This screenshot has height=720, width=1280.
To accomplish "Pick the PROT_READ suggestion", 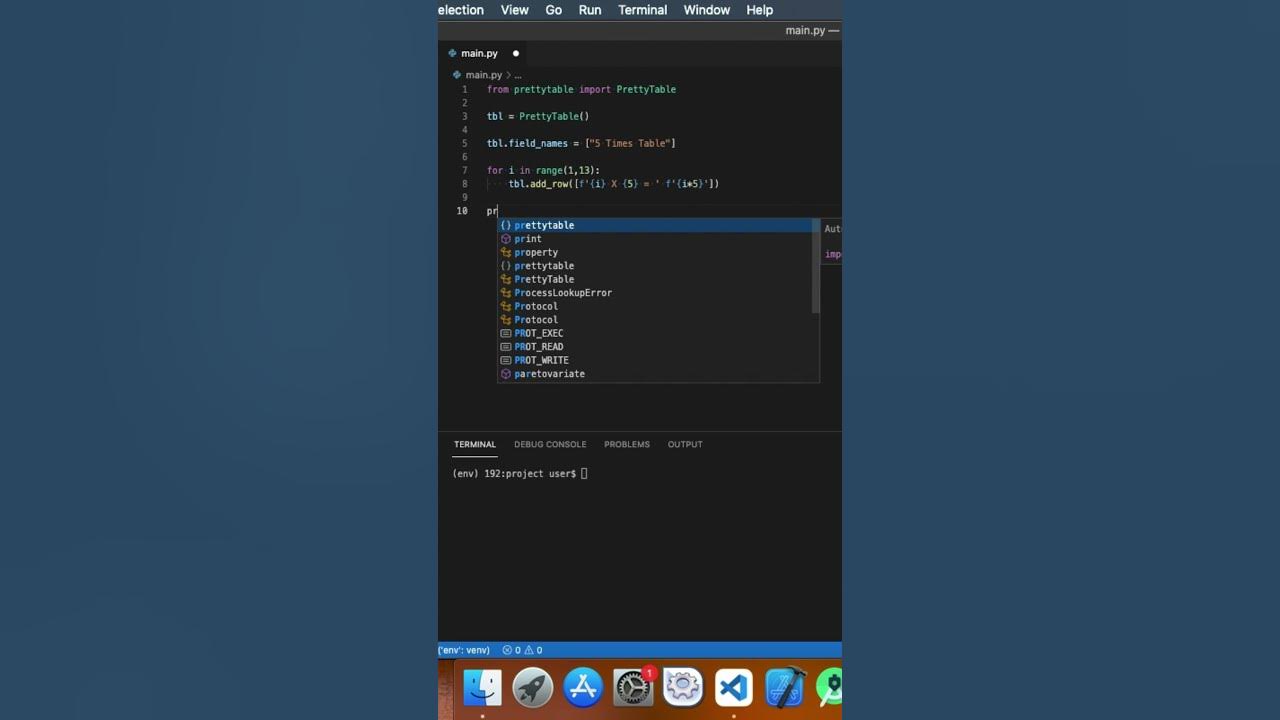I will pos(658,347).
